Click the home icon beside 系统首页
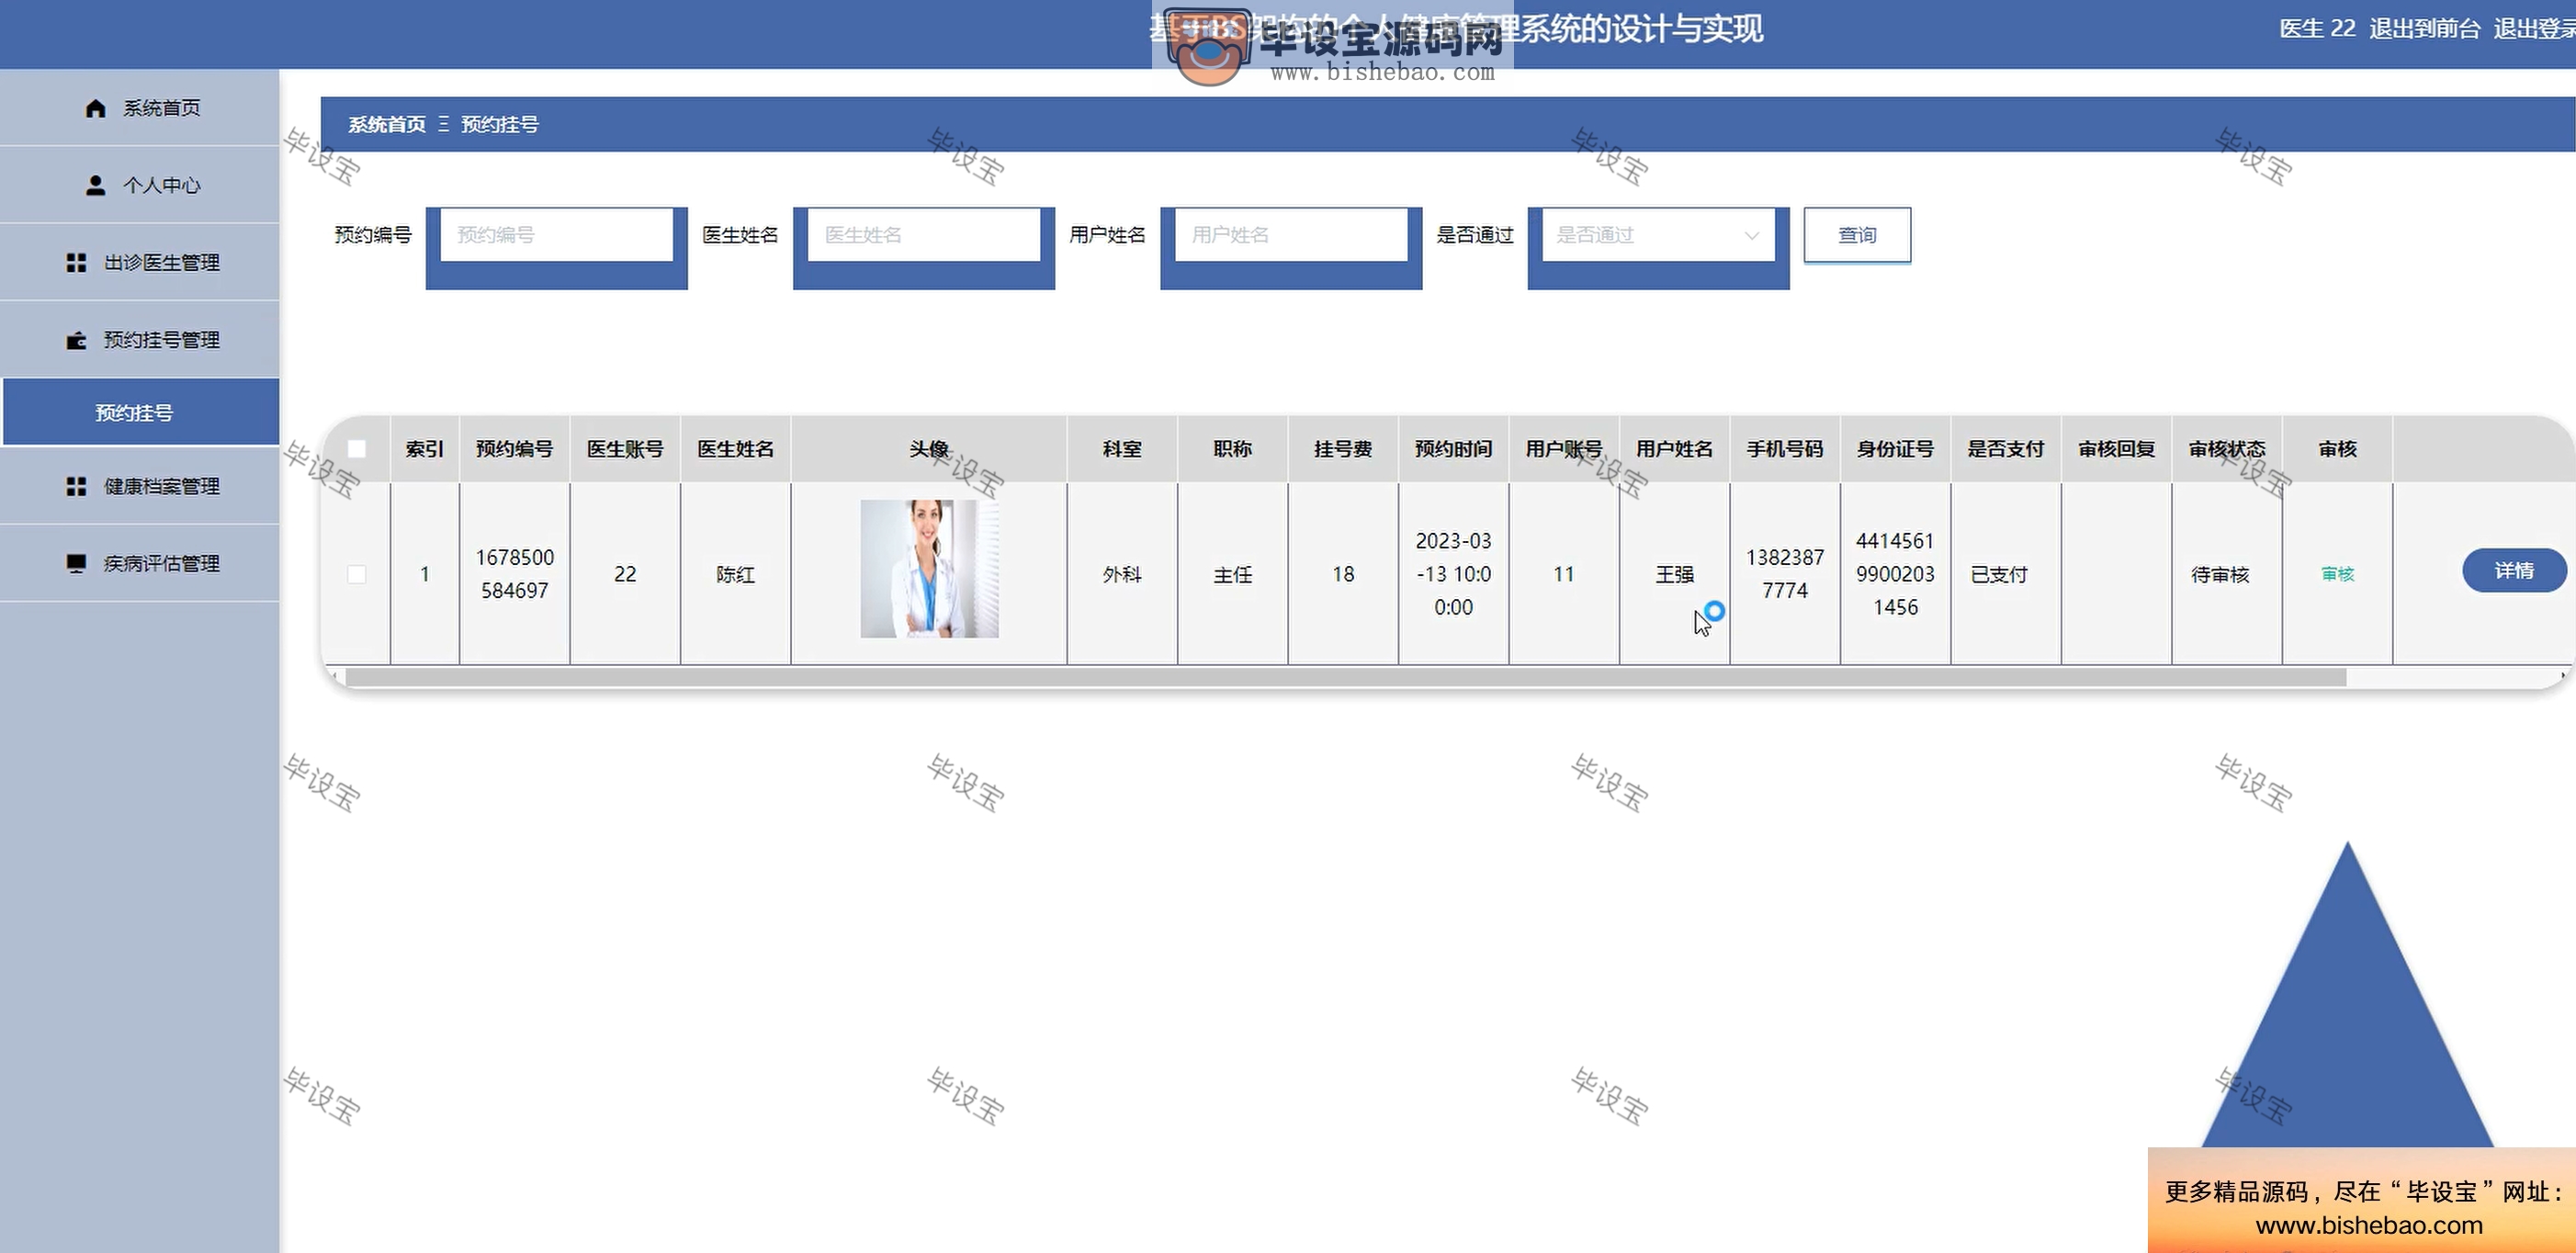2576x1253 pixels. pos(95,108)
